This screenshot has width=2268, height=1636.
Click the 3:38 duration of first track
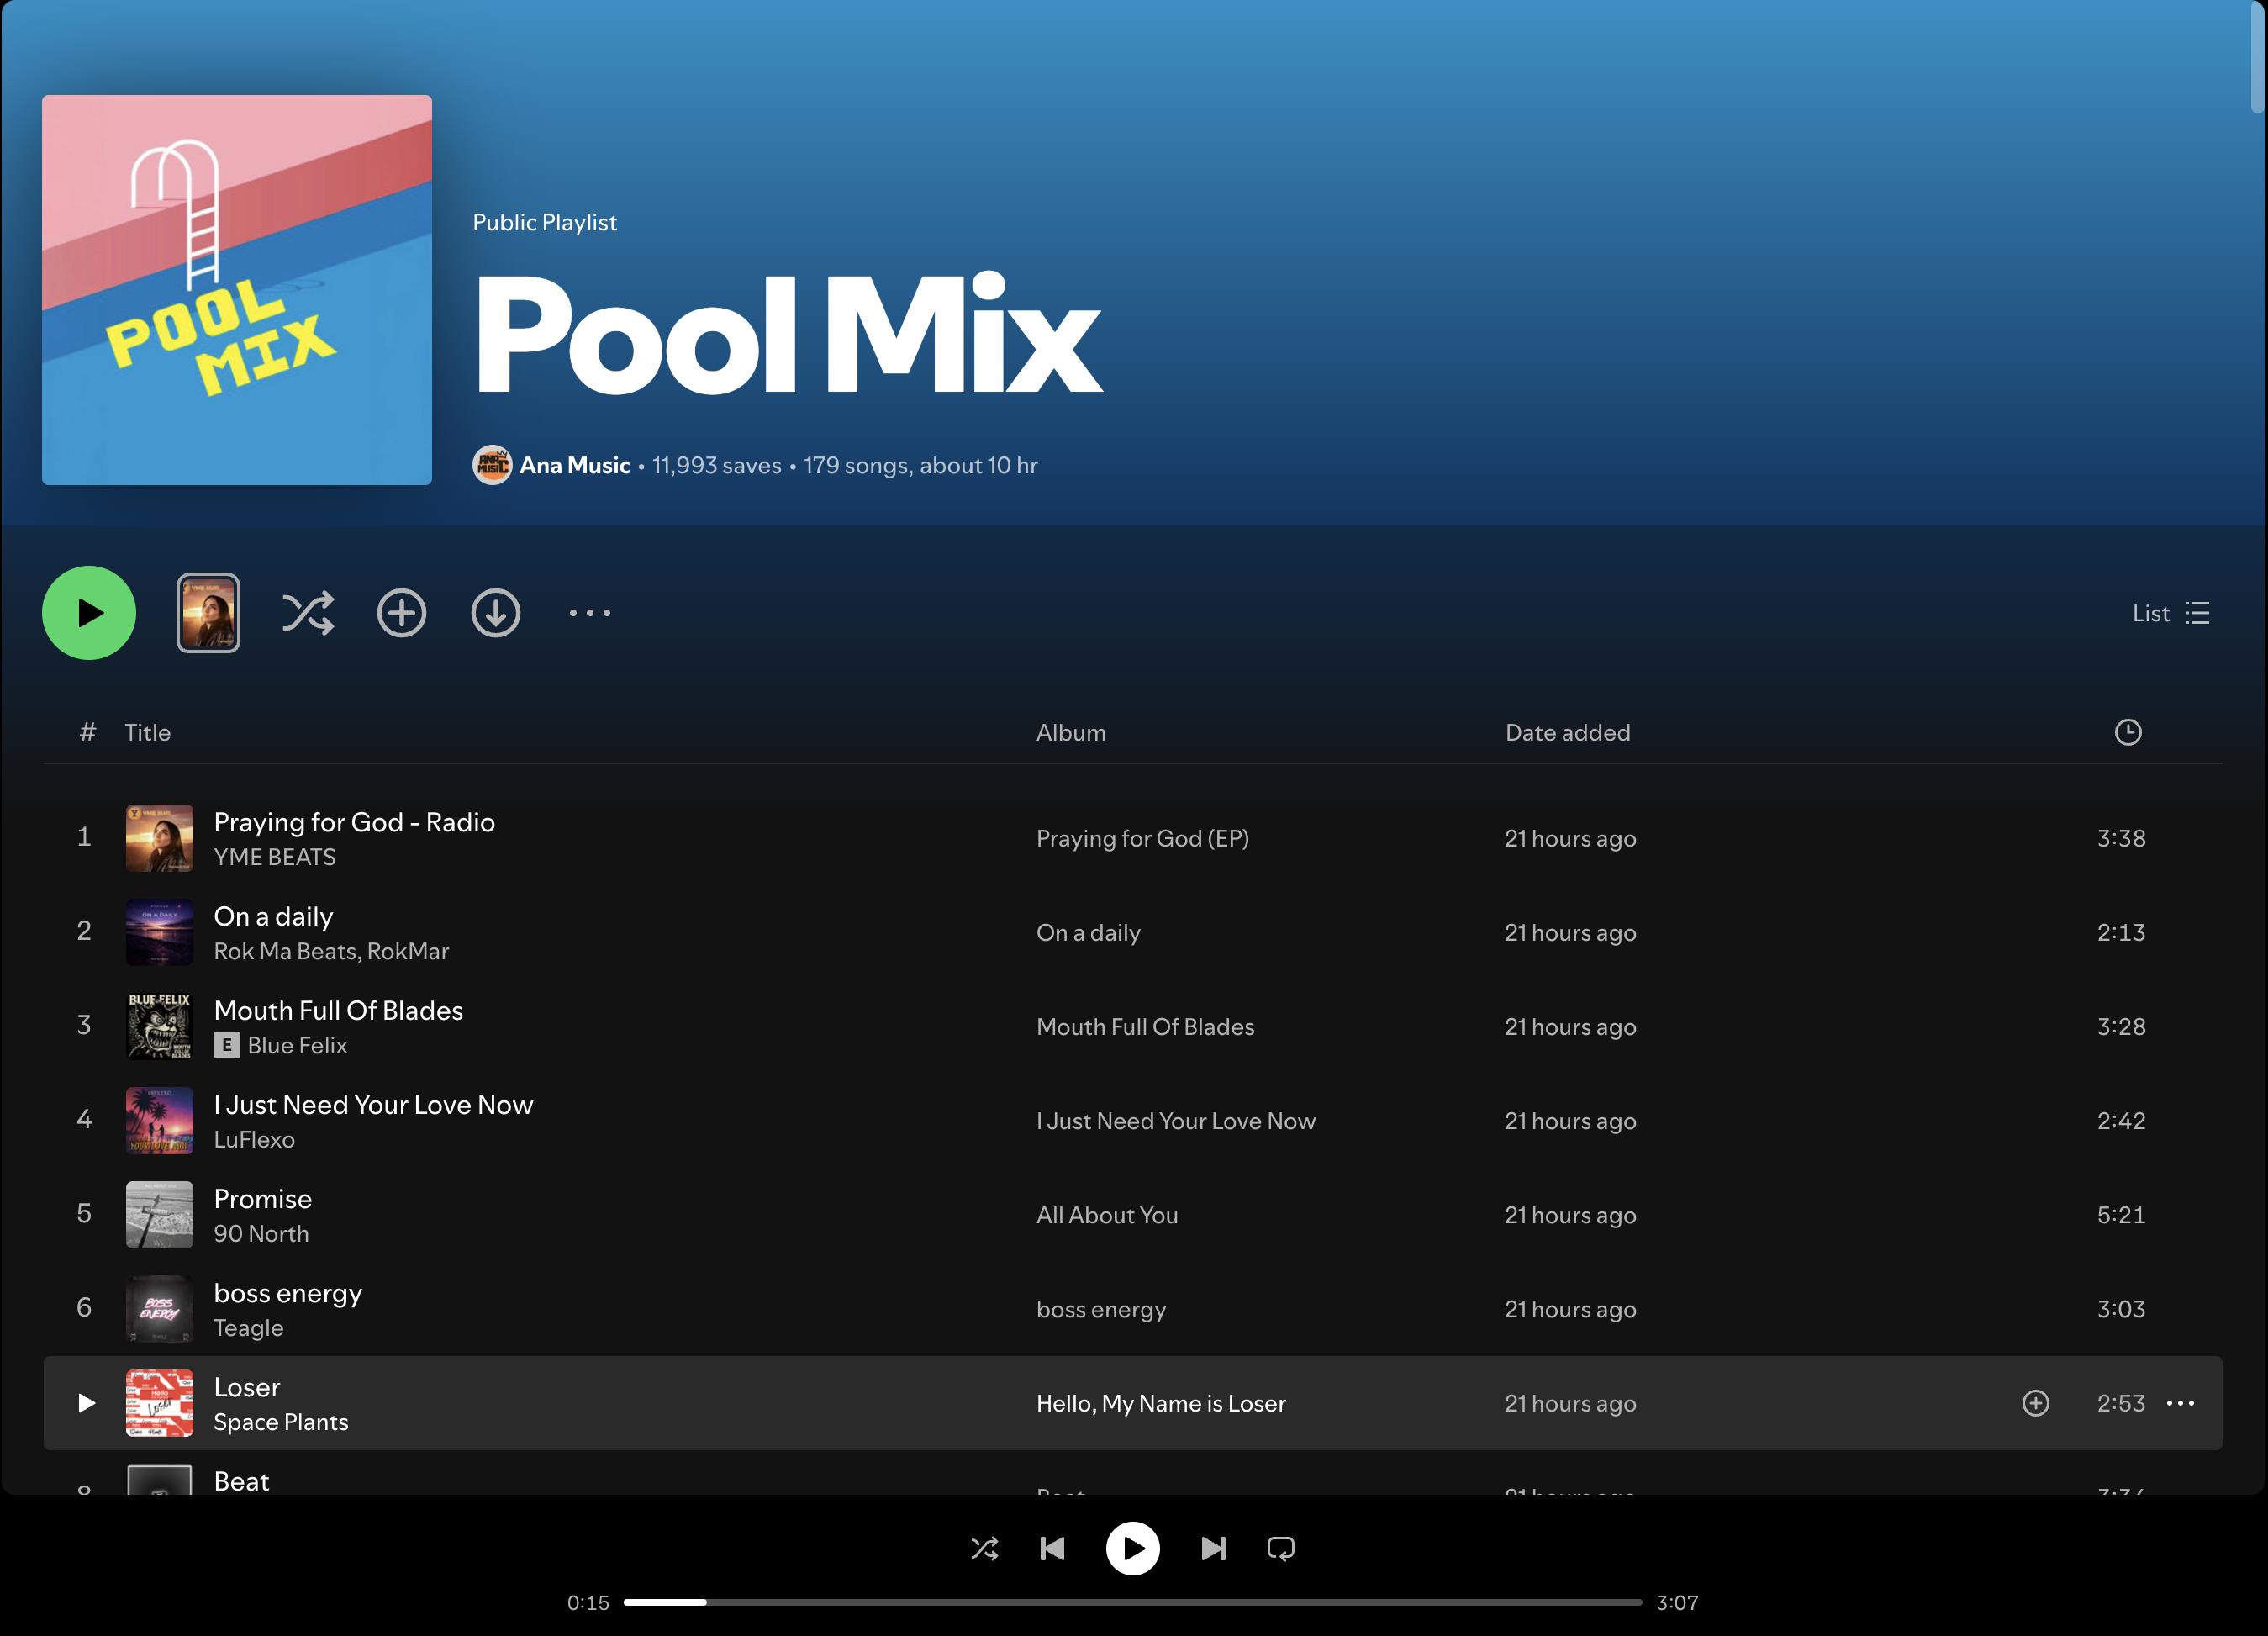2121,838
